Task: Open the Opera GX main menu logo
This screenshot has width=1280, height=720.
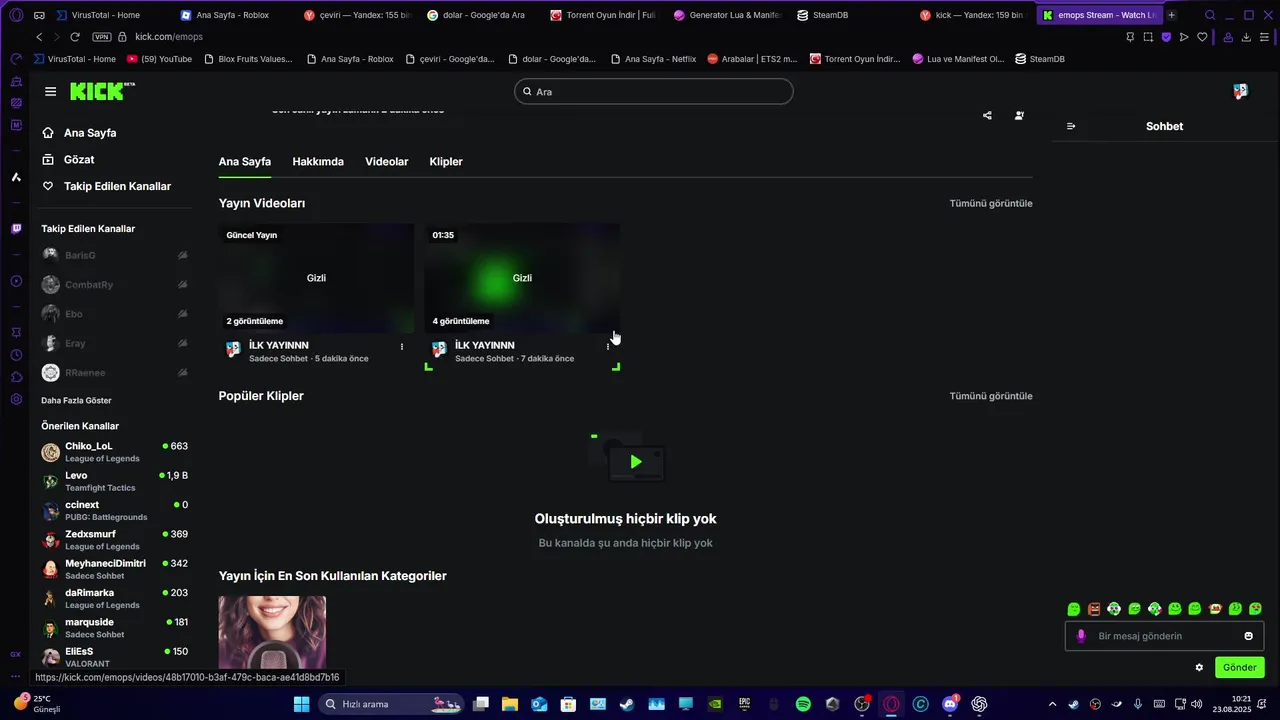Action: coord(15,15)
